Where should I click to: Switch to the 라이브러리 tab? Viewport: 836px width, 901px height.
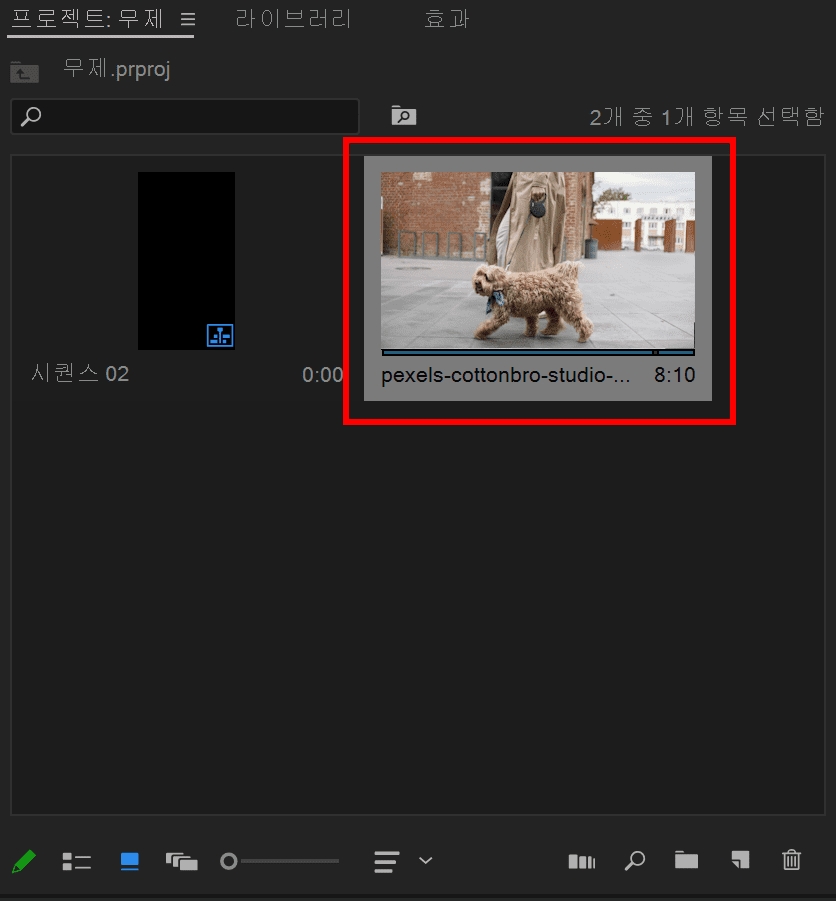tap(294, 19)
